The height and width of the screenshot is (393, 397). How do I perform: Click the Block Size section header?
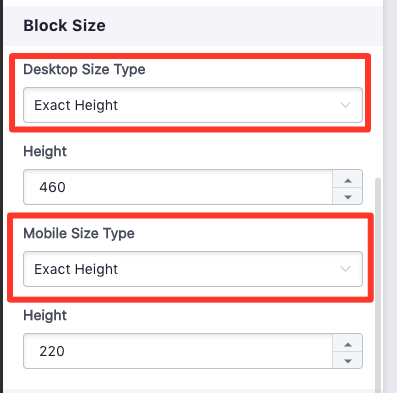click(64, 26)
